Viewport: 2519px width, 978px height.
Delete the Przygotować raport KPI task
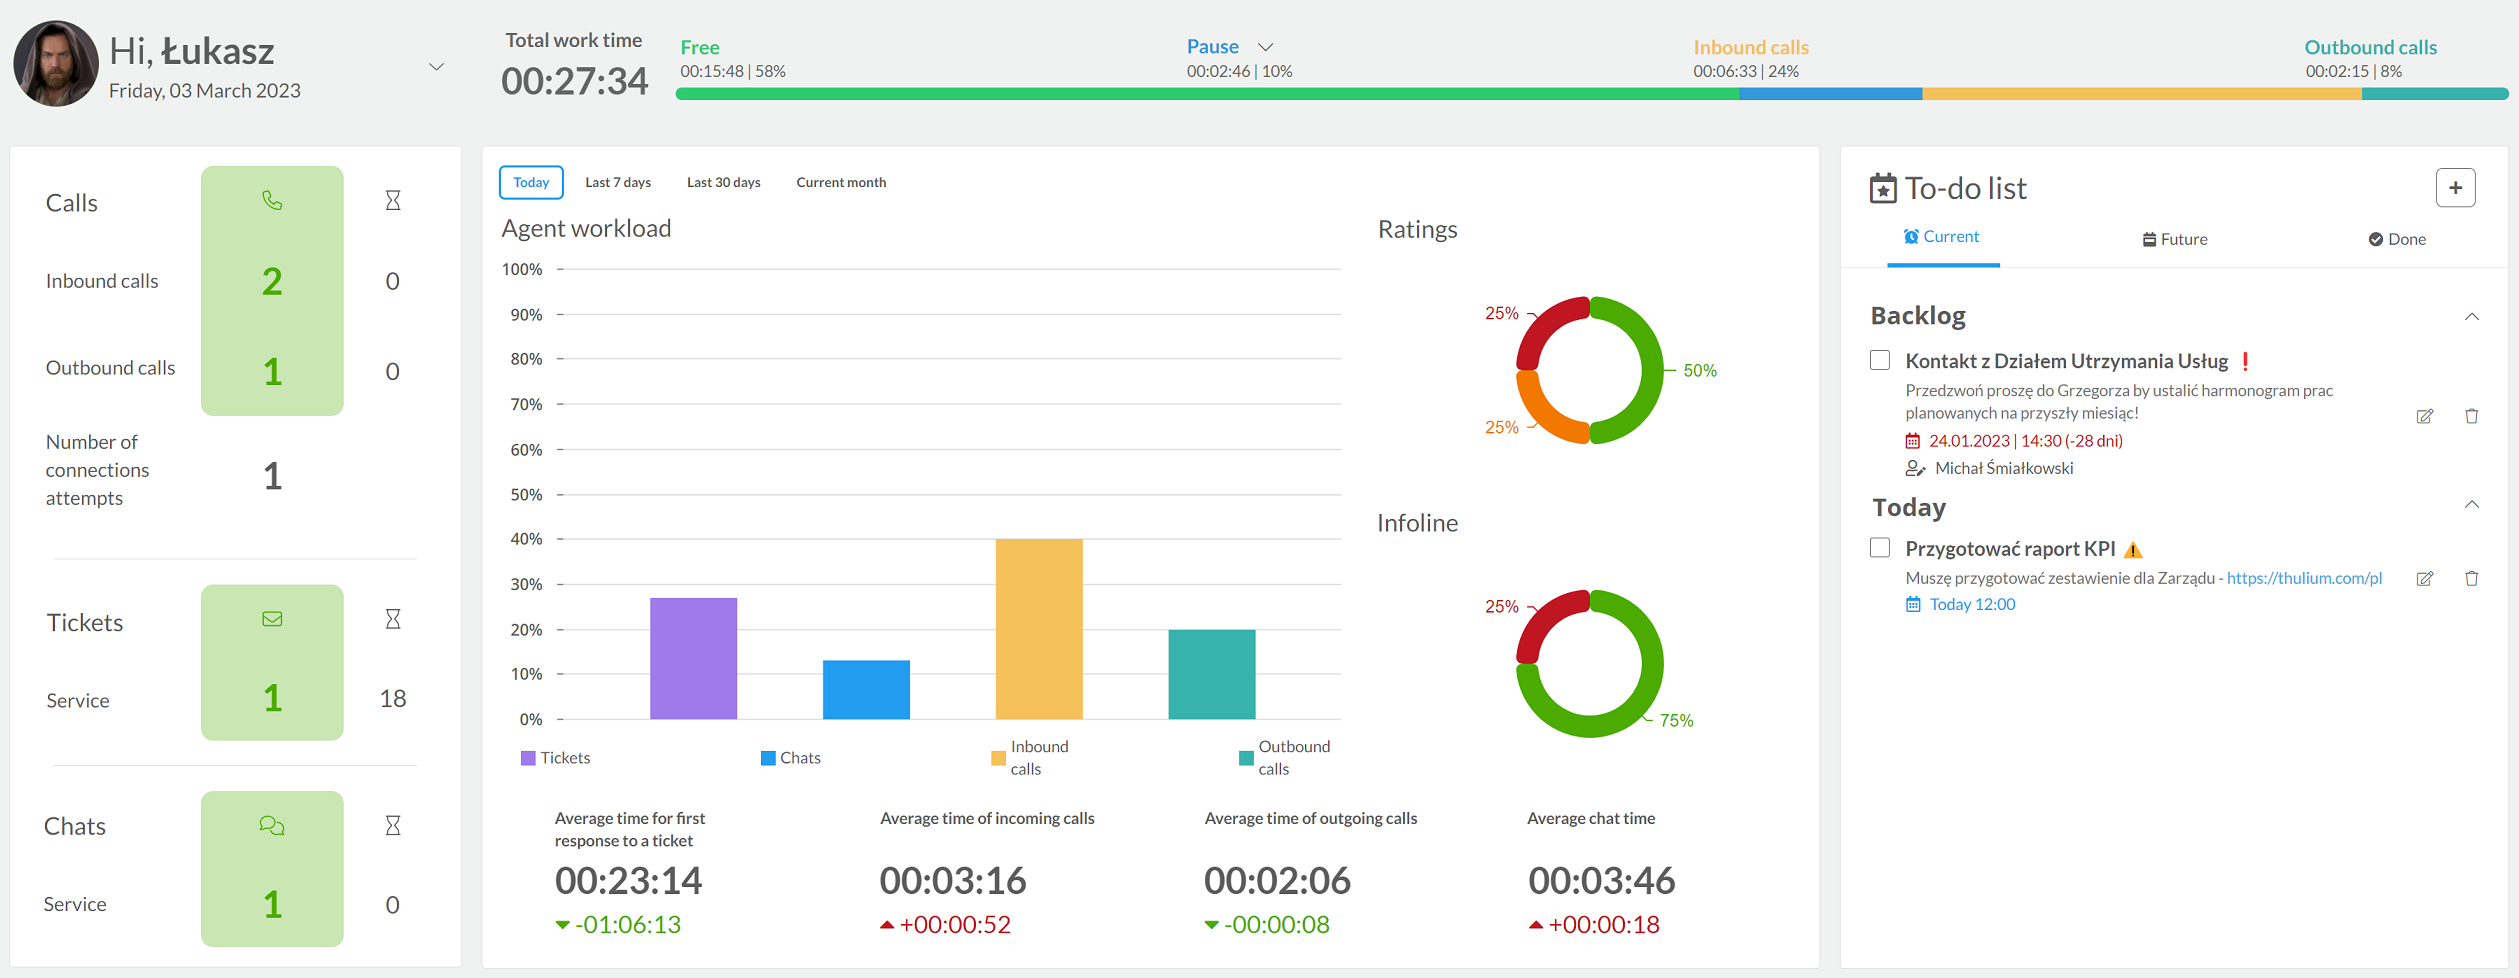pos(2472,578)
